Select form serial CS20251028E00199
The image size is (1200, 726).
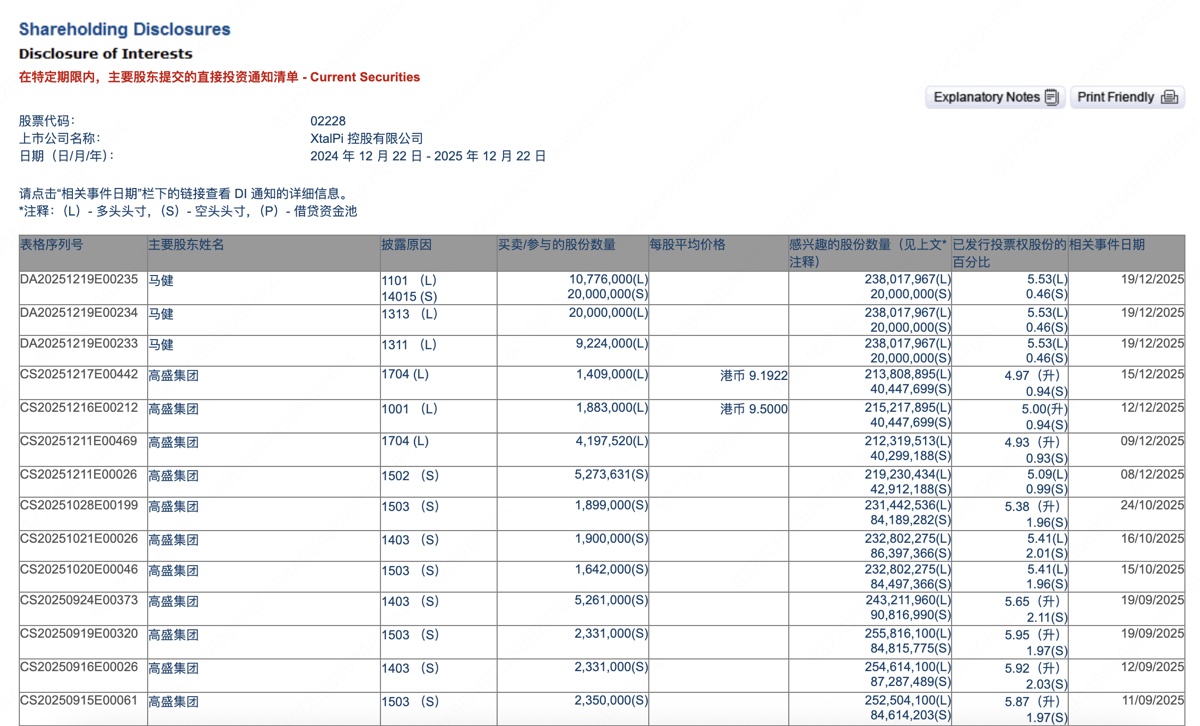tap(79, 507)
